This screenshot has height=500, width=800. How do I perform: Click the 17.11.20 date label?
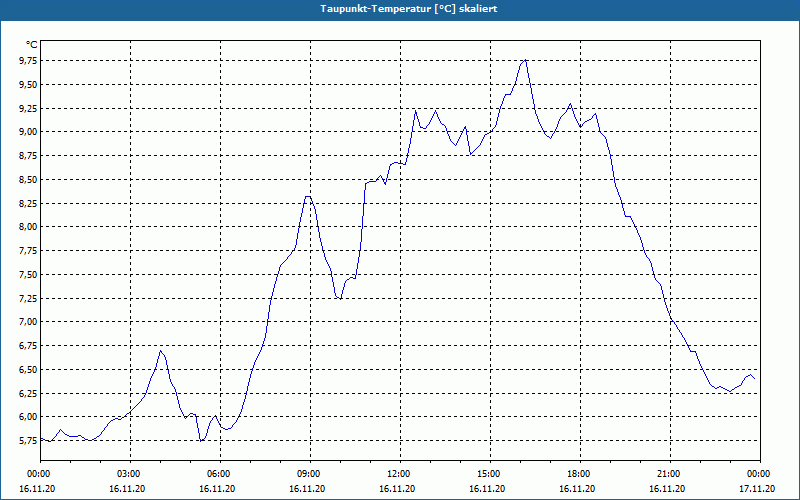click(x=757, y=489)
